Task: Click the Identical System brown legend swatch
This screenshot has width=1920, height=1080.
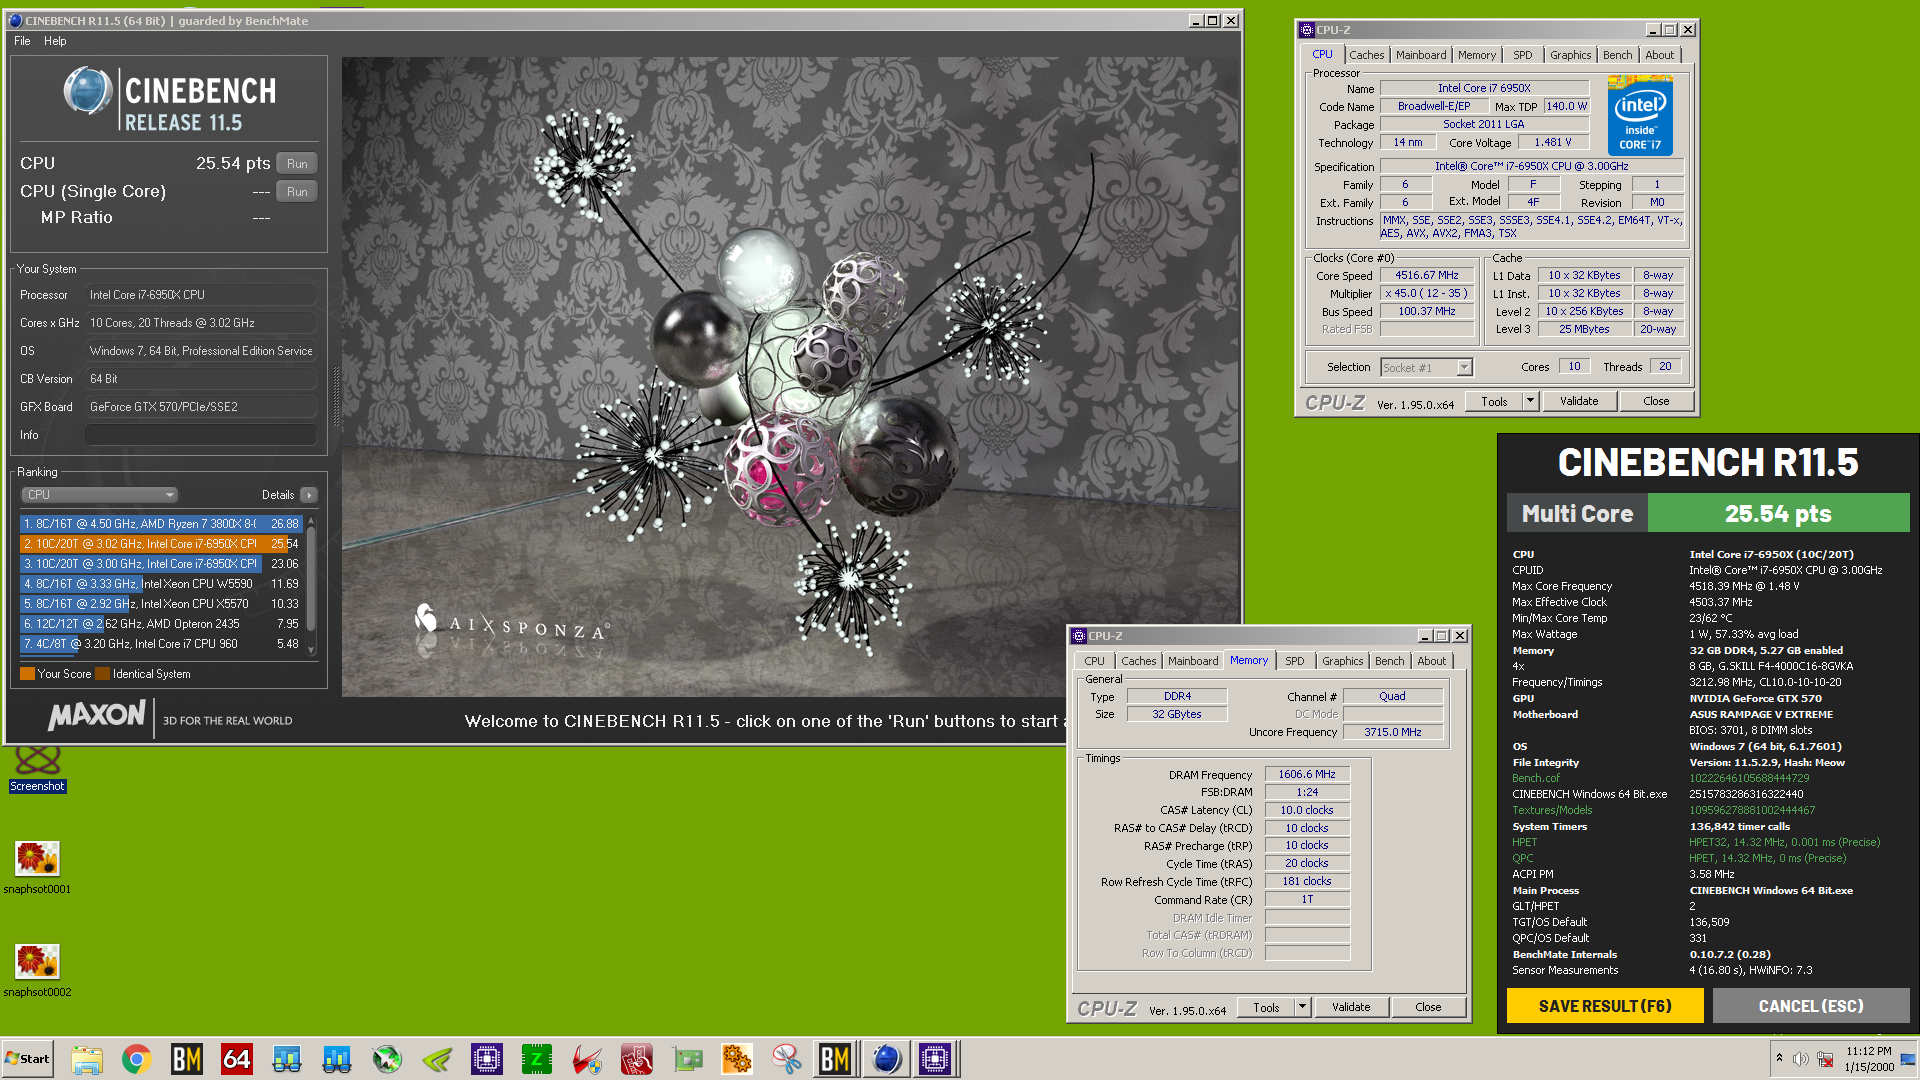Action: [102, 674]
